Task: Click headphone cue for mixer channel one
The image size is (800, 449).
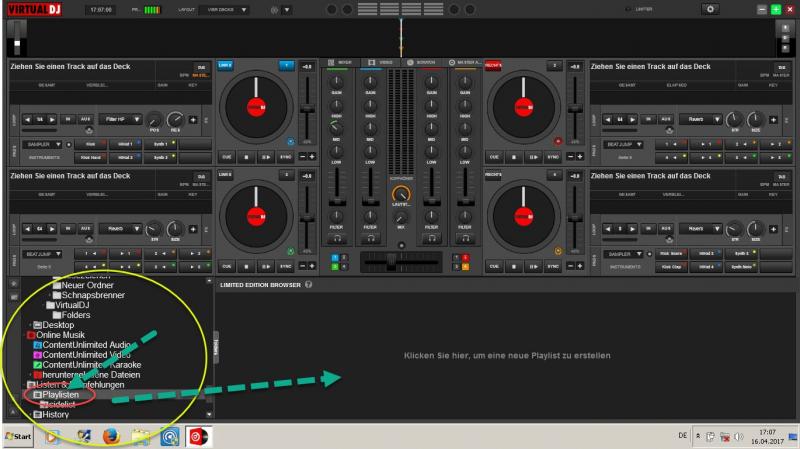Action: (x=337, y=238)
